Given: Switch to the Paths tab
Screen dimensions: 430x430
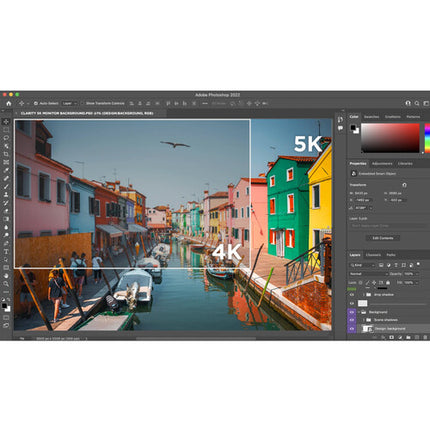Looking at the screenshot, I should (x=391, y=255).
